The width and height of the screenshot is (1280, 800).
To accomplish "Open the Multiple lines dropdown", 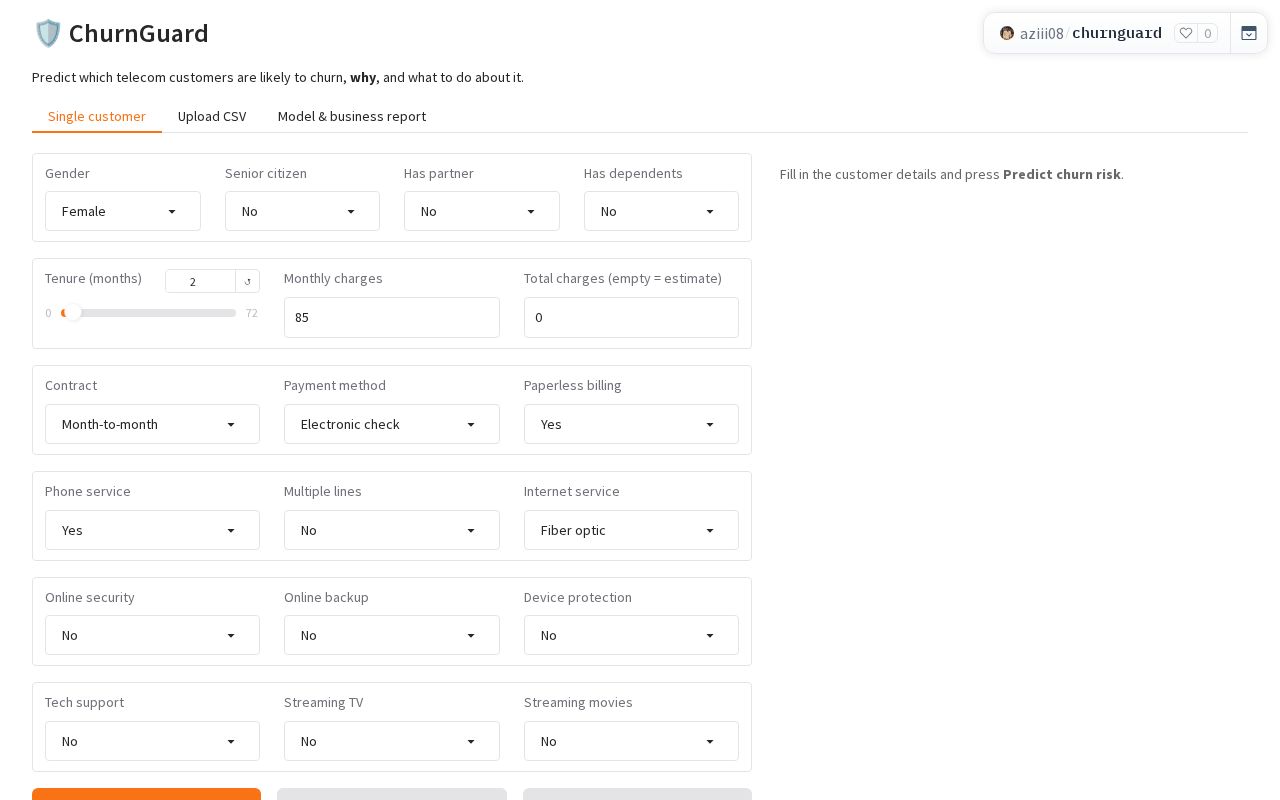I will [391, 530].
